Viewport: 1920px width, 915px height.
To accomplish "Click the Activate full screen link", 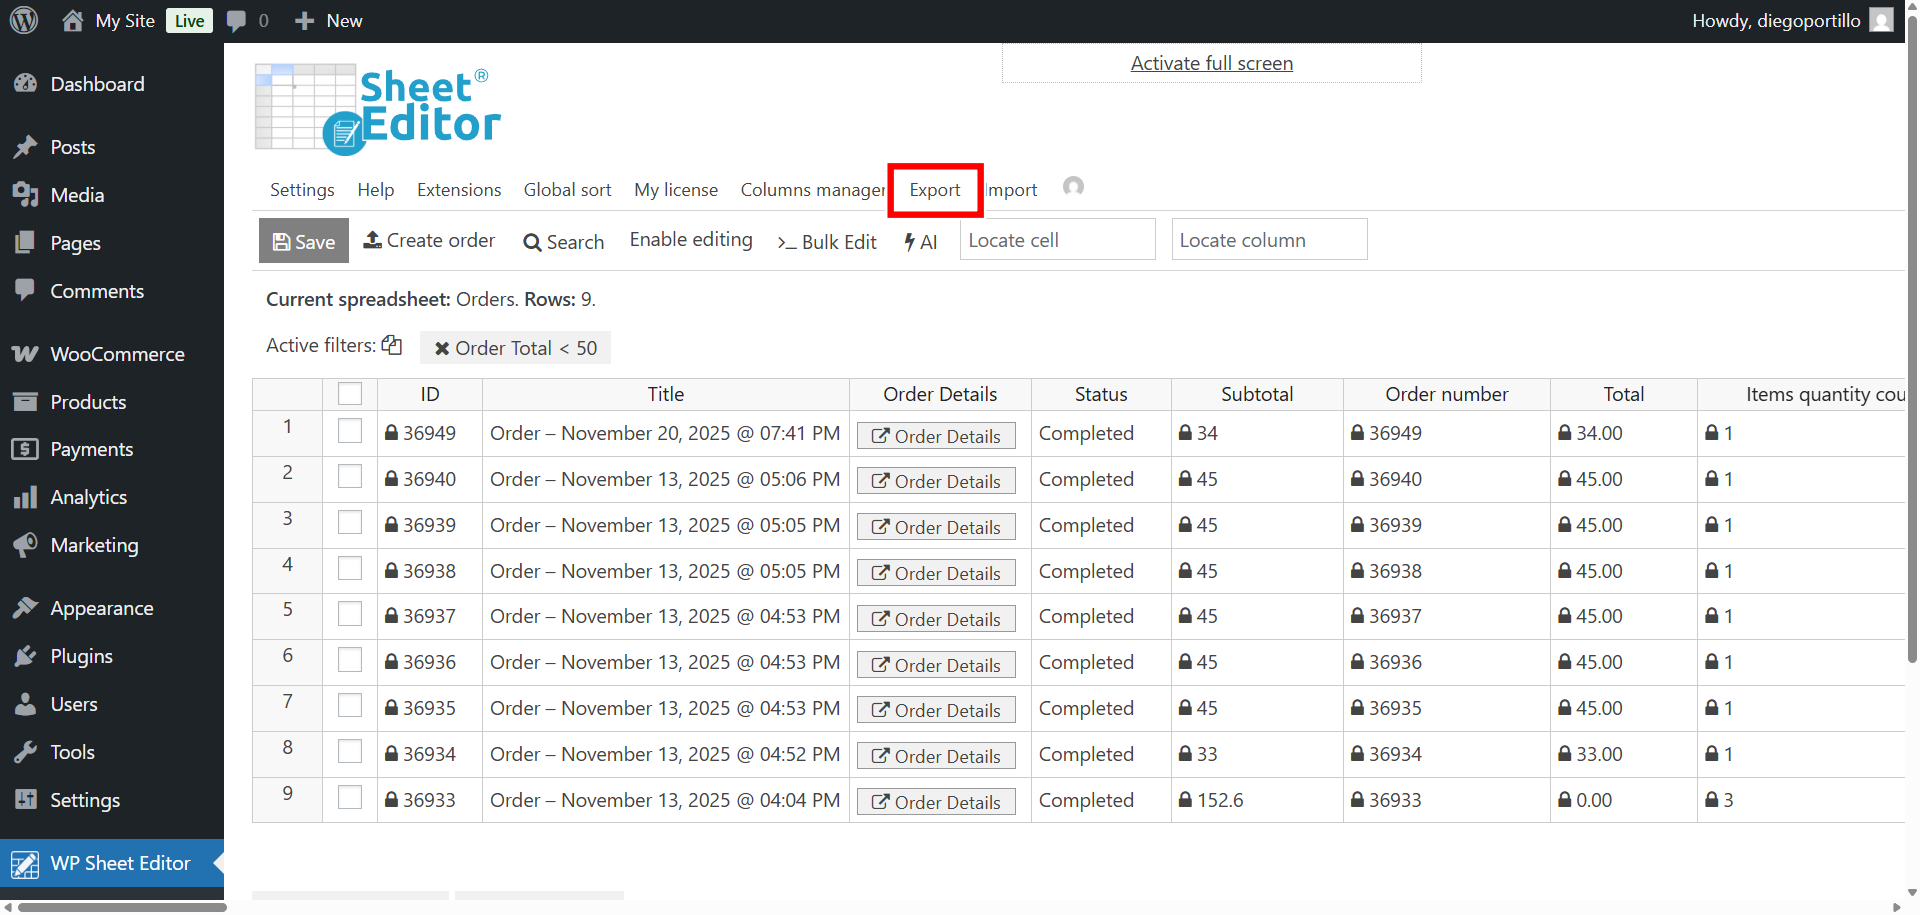I will [x=1211, y=63].
